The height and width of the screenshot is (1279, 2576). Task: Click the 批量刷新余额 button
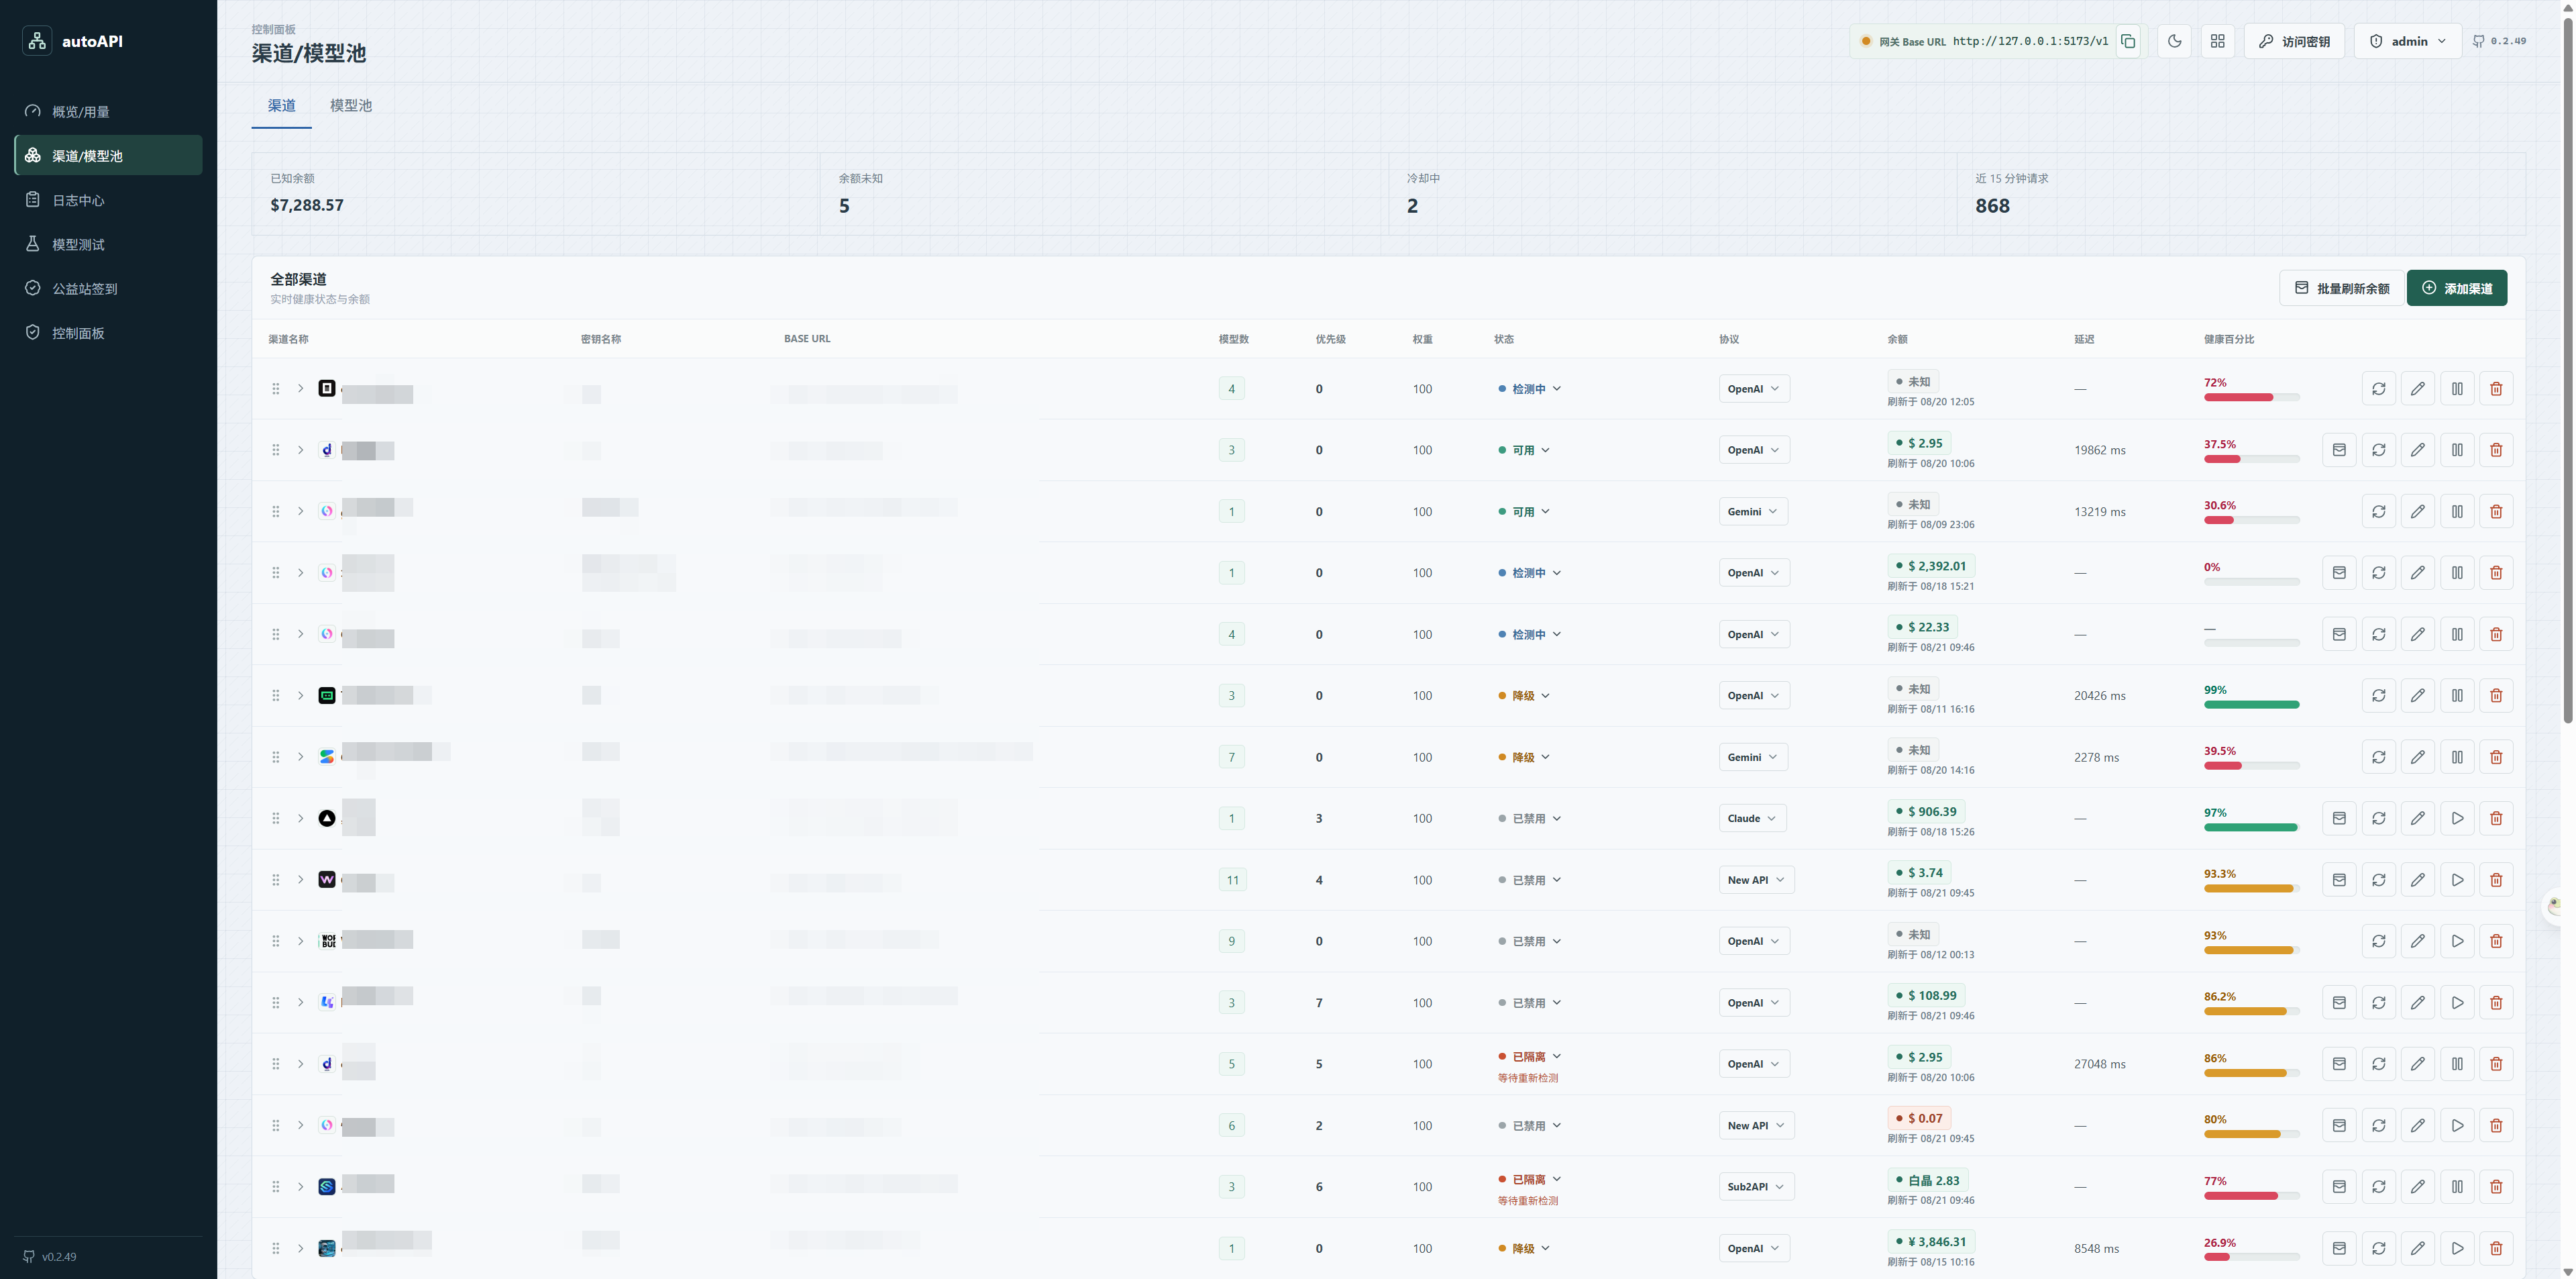click(2341, 288)
